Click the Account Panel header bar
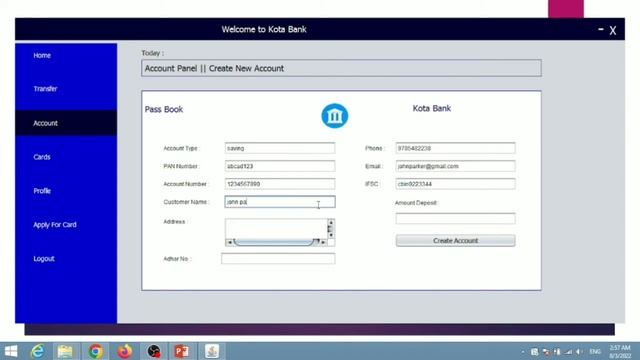 [x=341, y=68]
